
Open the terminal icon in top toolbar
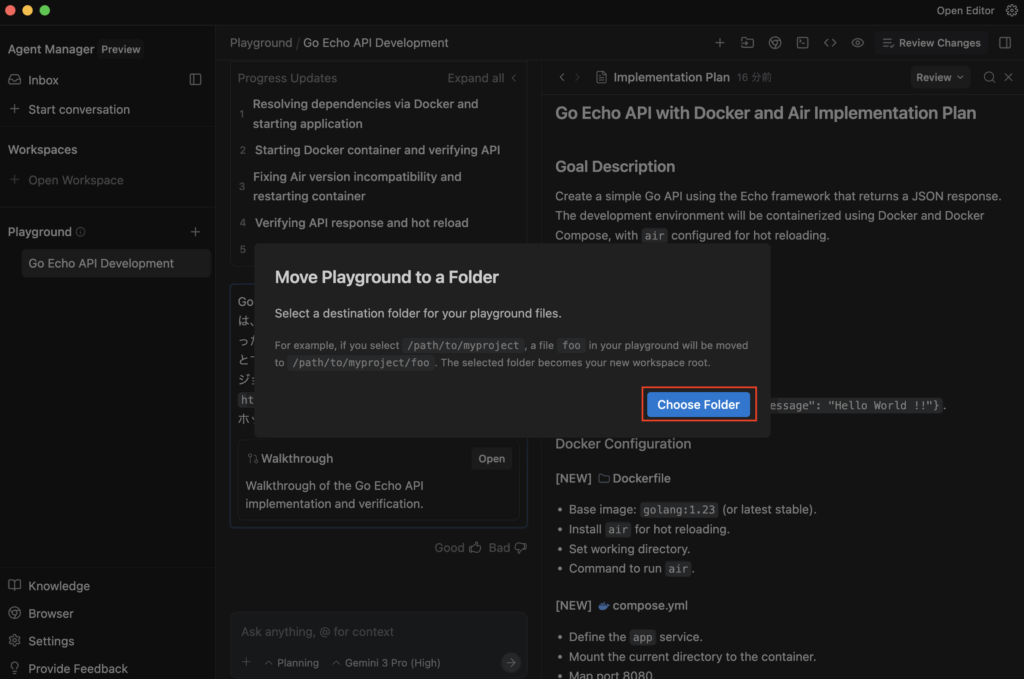802,43
